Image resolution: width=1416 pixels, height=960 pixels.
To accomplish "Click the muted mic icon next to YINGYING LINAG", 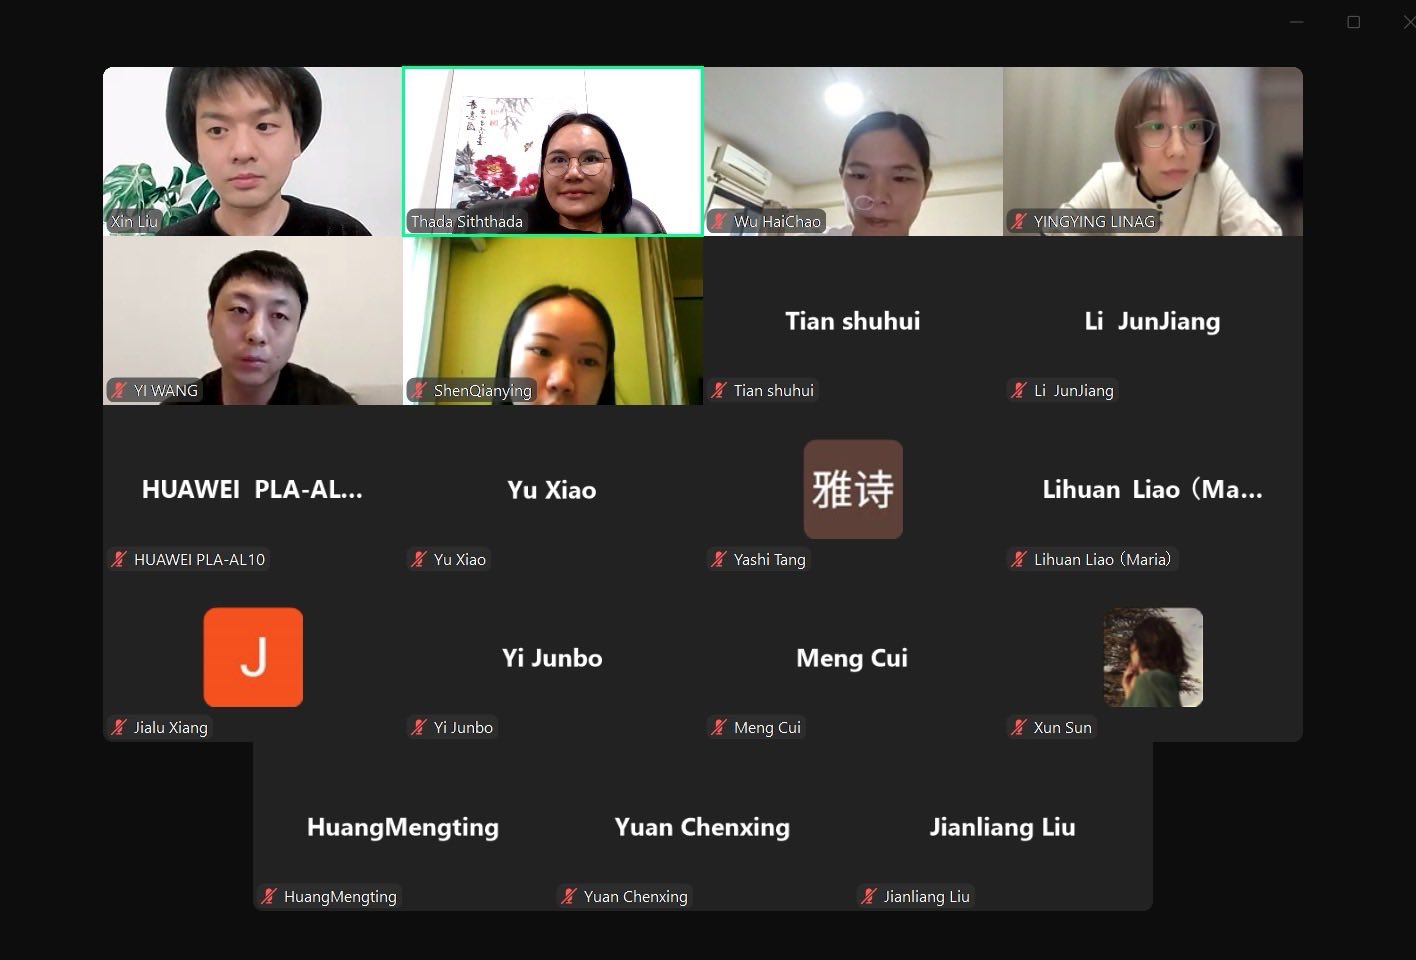I will coord(1019,222).
